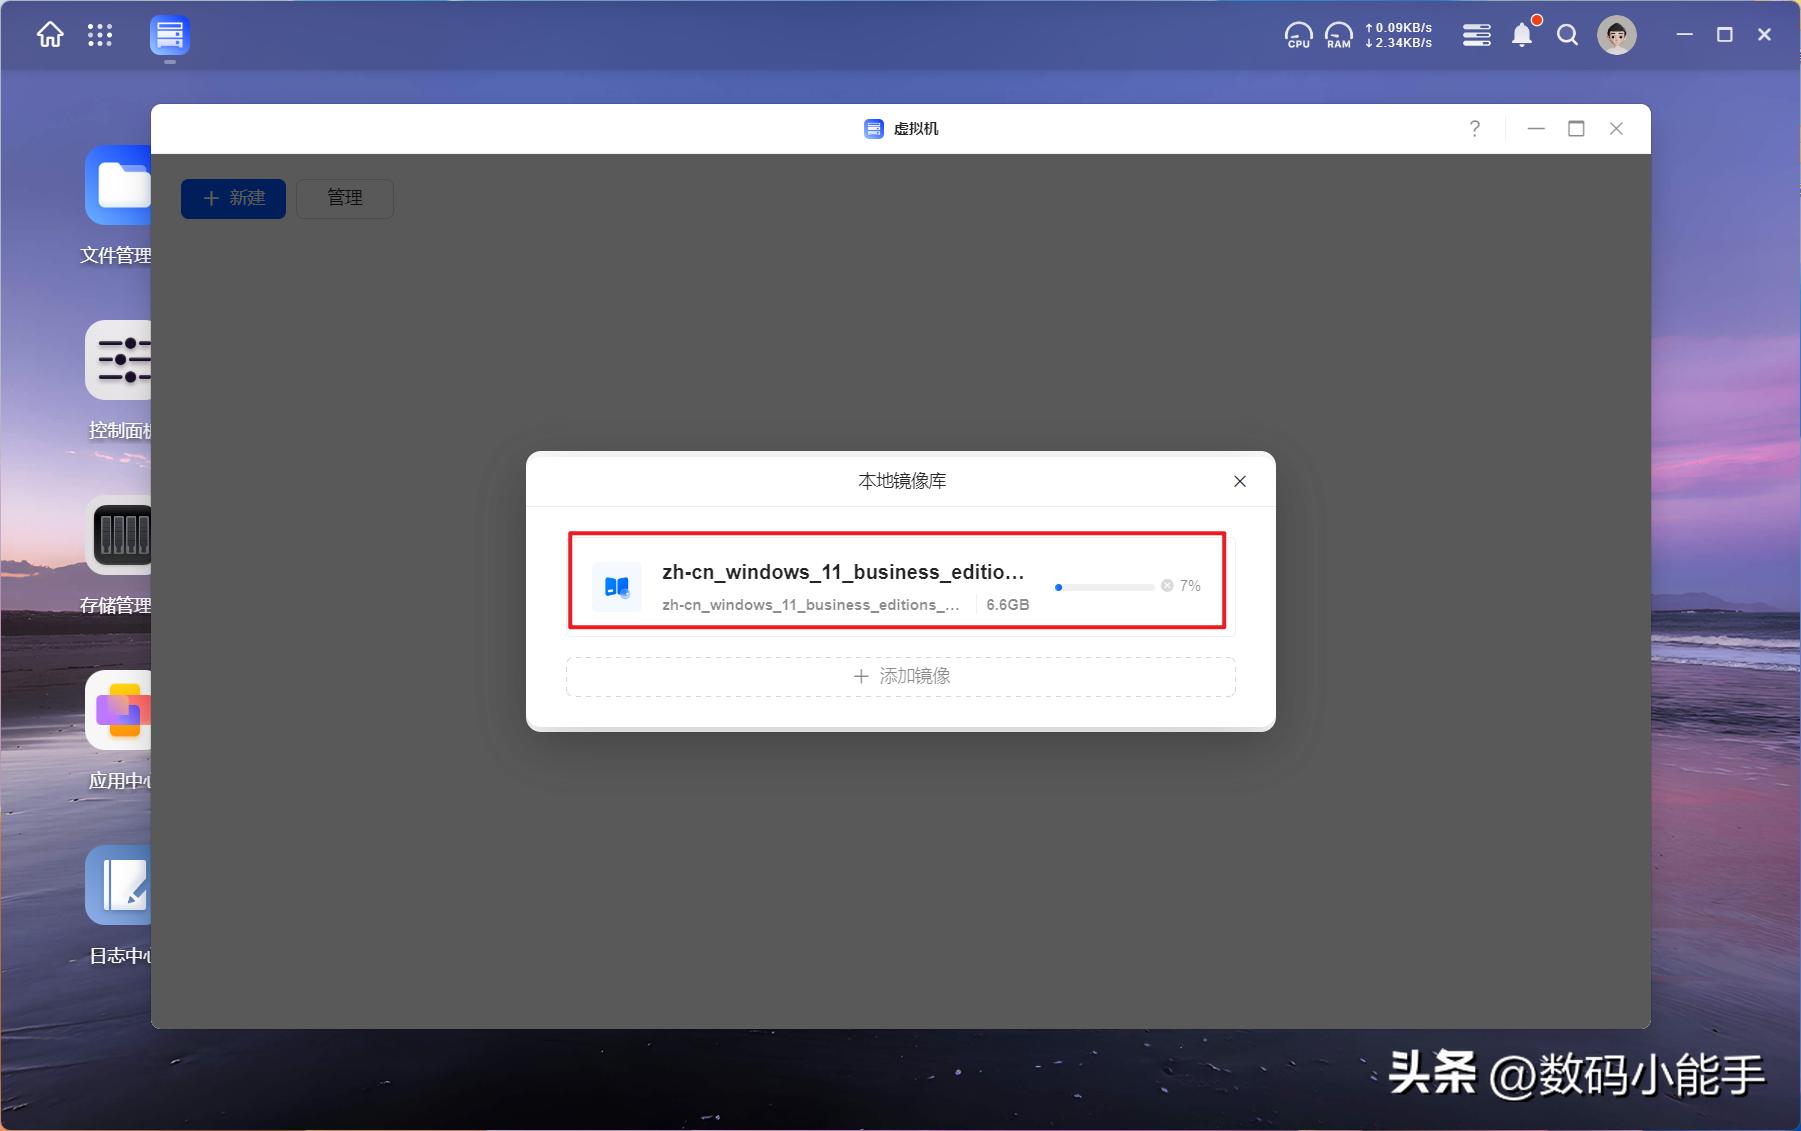This screenshot has height=1131, width=1801.
Task: Open the CPU usage monitor
Action: 1298,36
